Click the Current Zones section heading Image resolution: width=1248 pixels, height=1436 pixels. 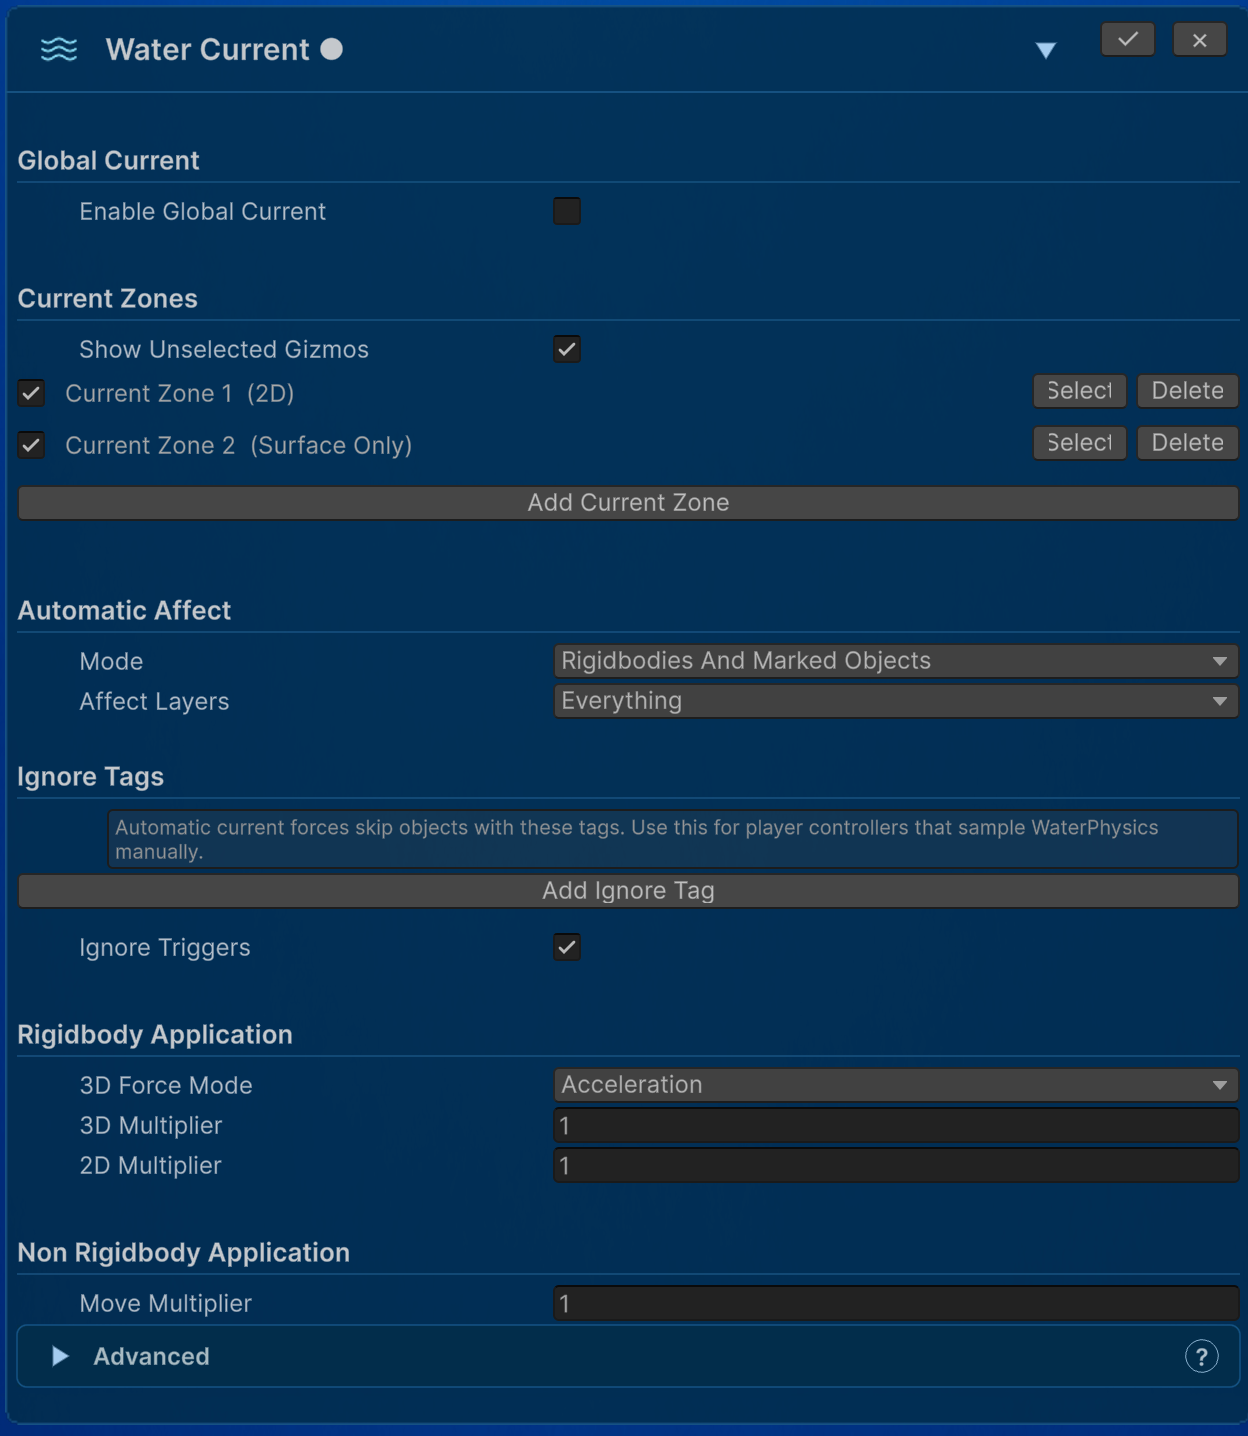pos(108,299)
